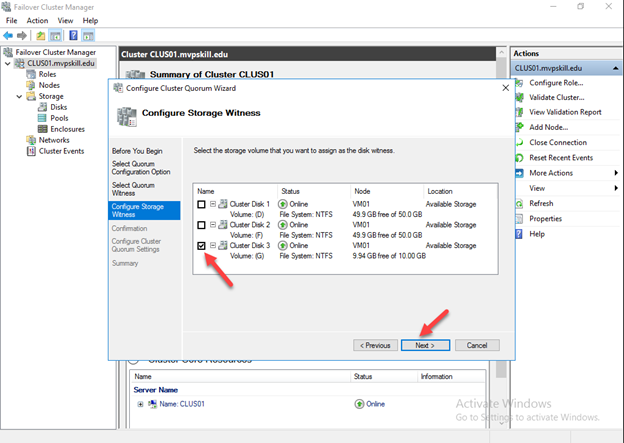
Task: Select the Failover Cluster Manager root node
Action: pyautogui.click(x=55, y=52)
